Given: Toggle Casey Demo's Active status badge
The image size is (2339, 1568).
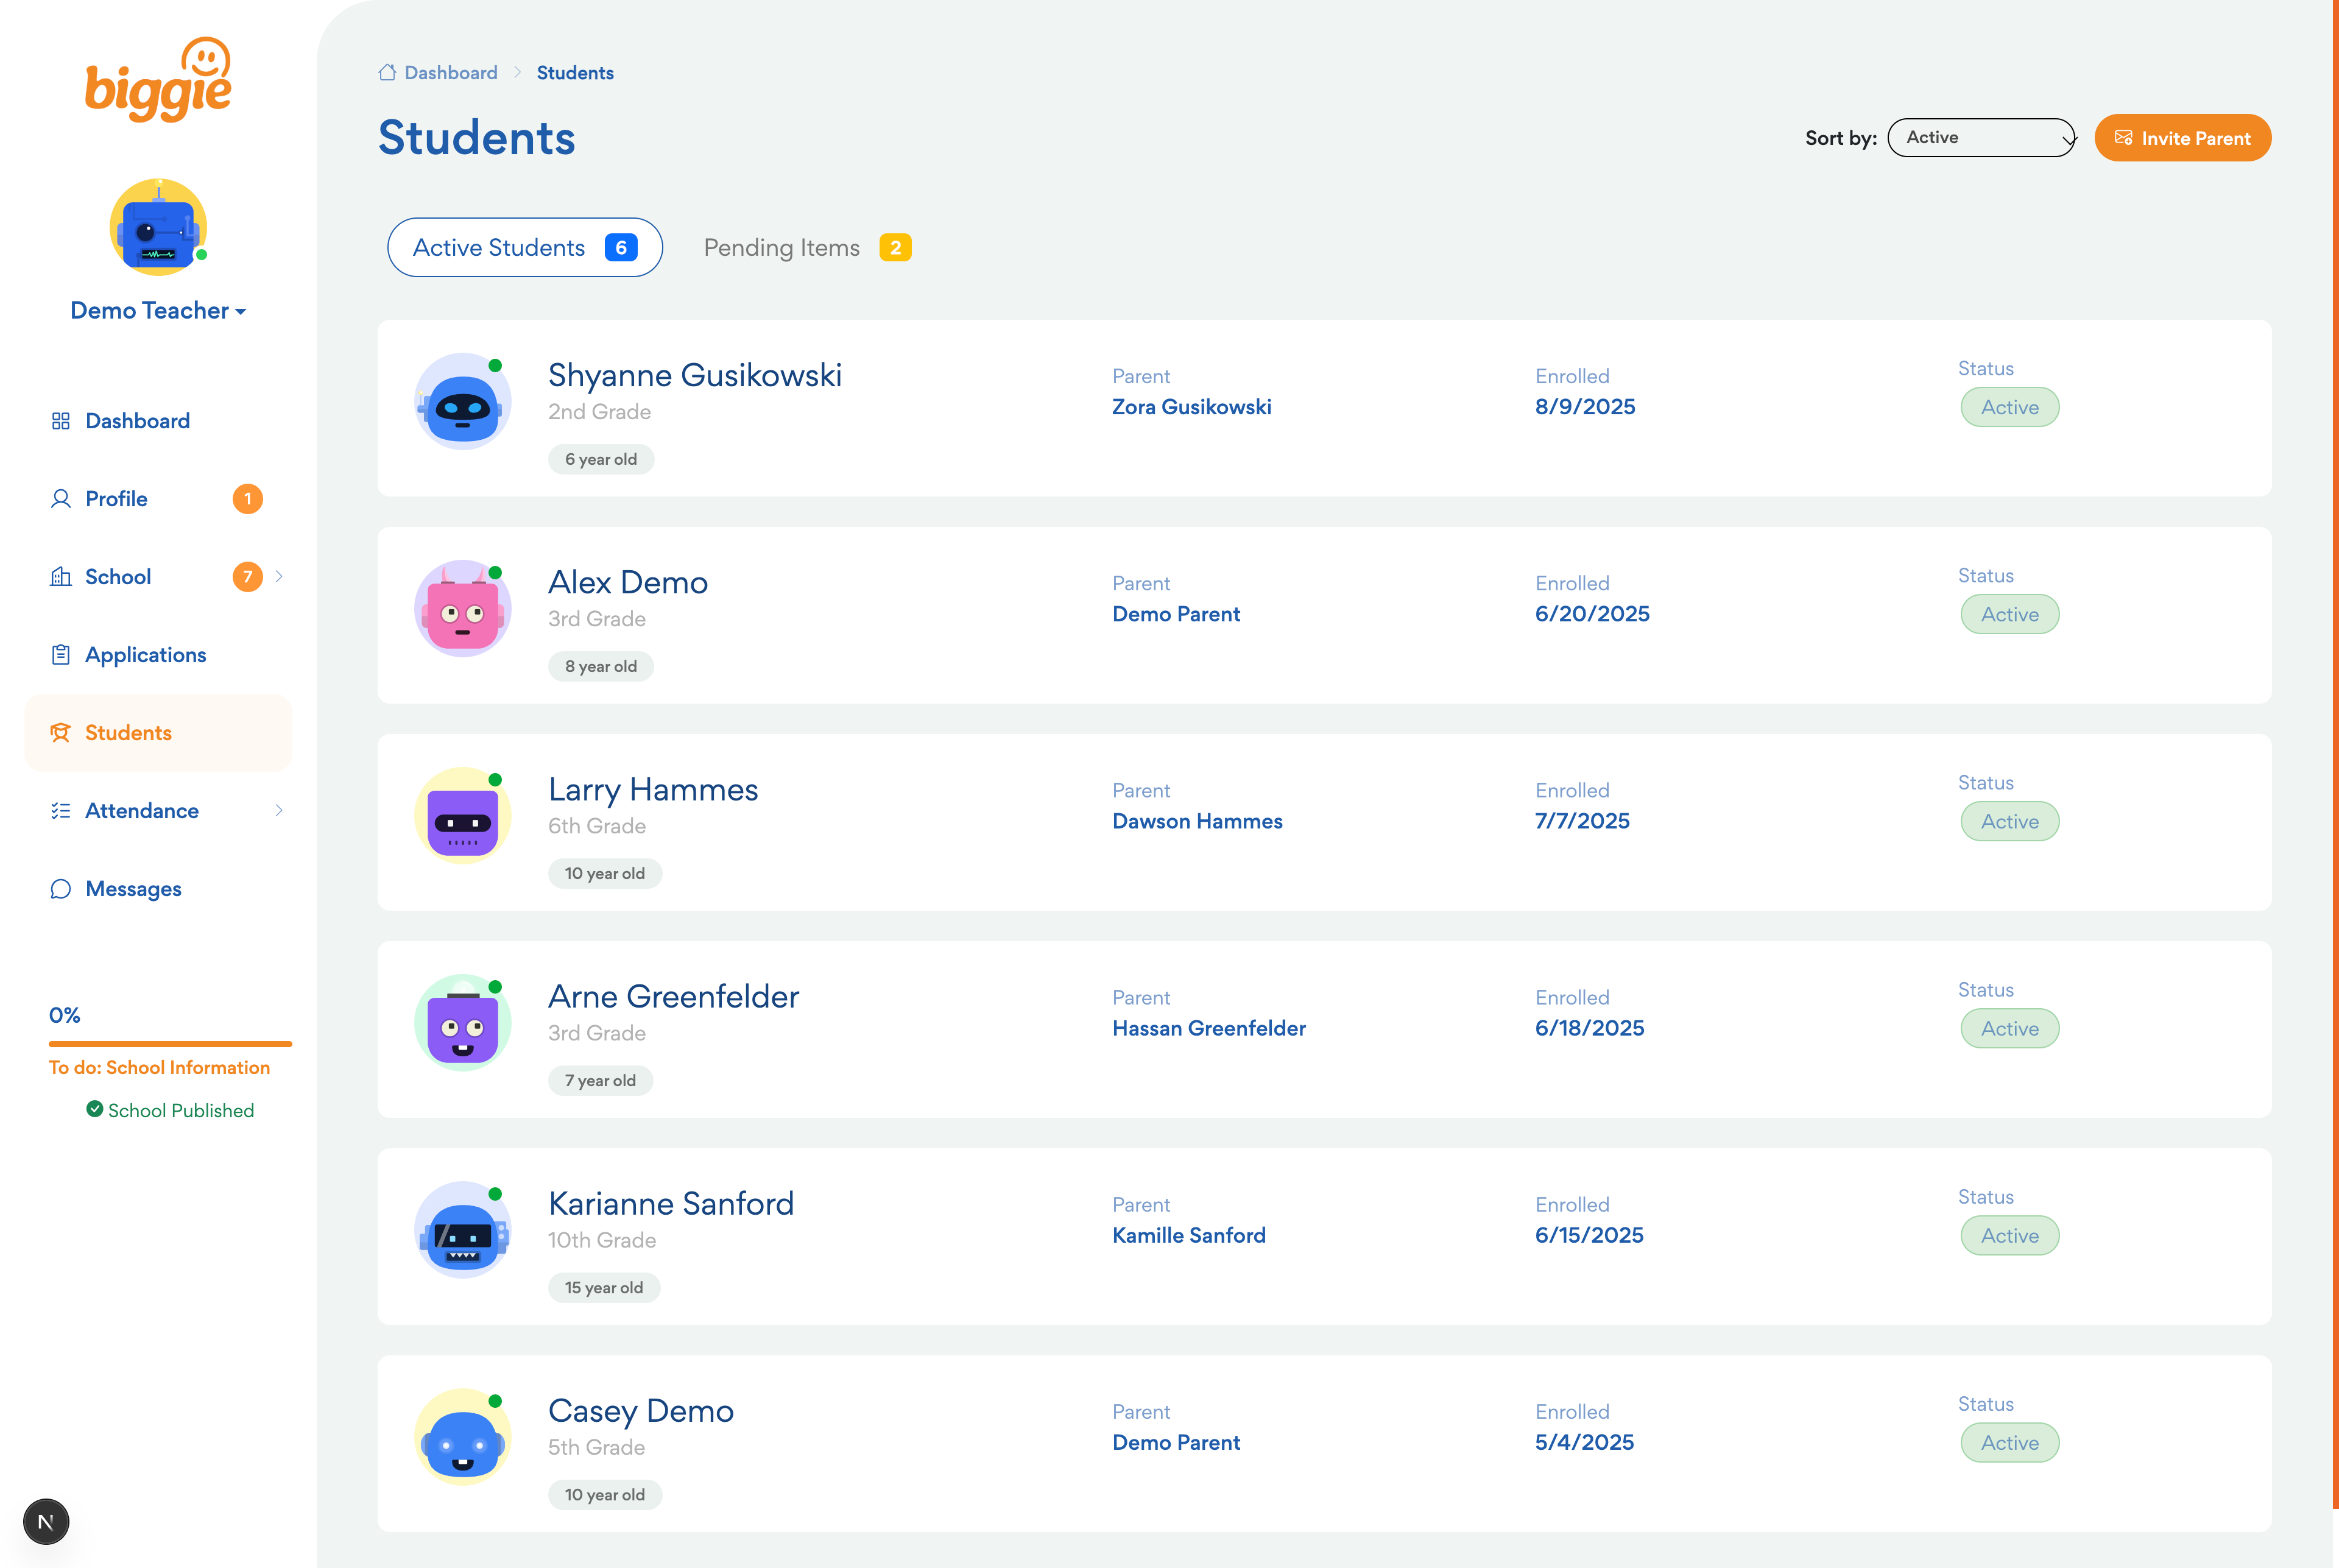Looking at the screenshot, I should pos(2009,1442).
